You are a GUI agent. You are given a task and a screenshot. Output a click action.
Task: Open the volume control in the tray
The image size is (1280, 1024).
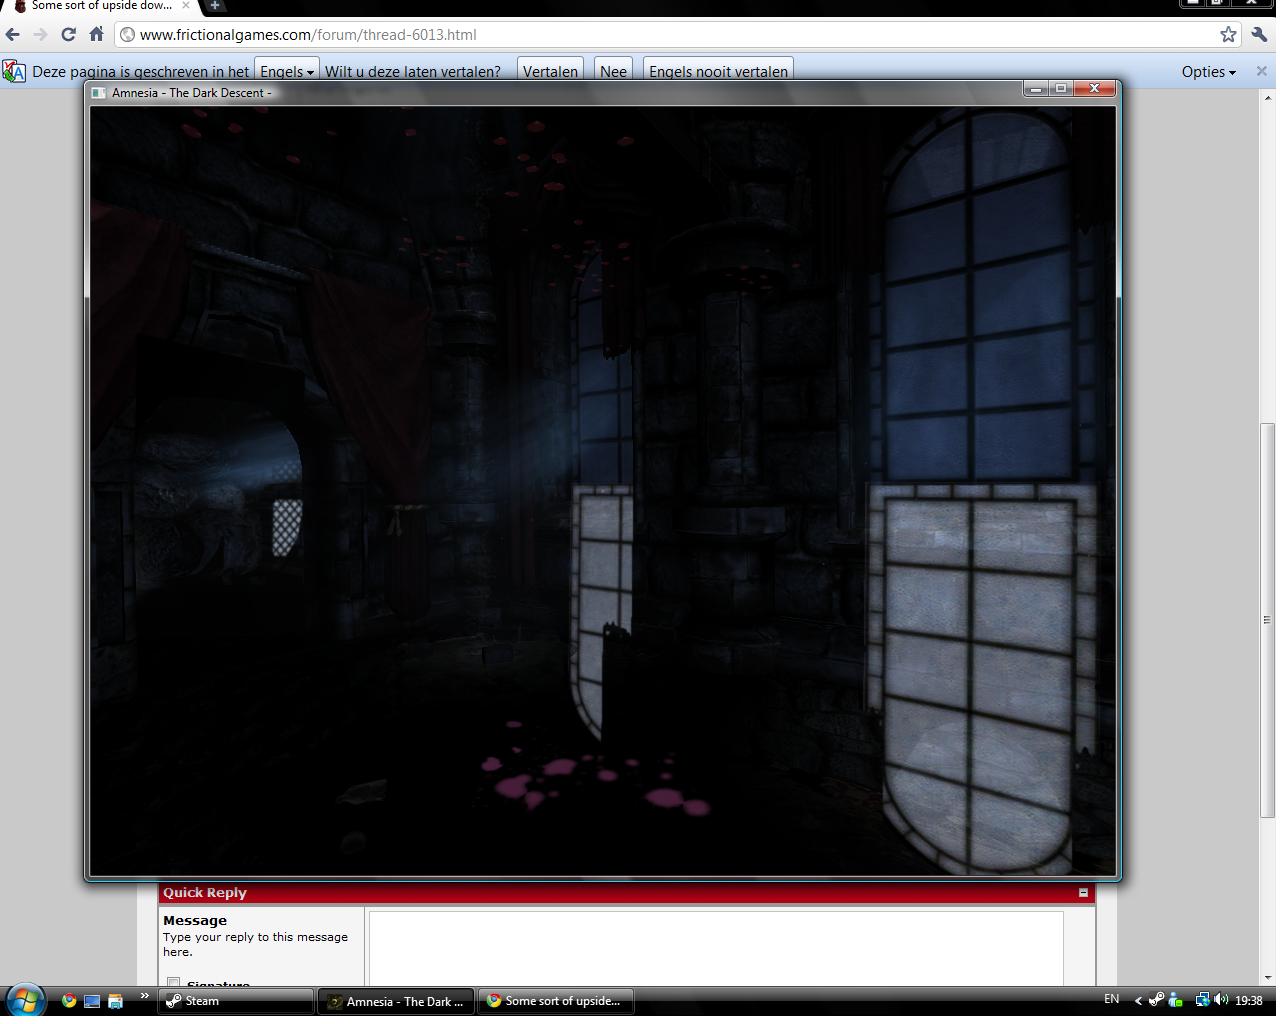click(1221, 1000)
